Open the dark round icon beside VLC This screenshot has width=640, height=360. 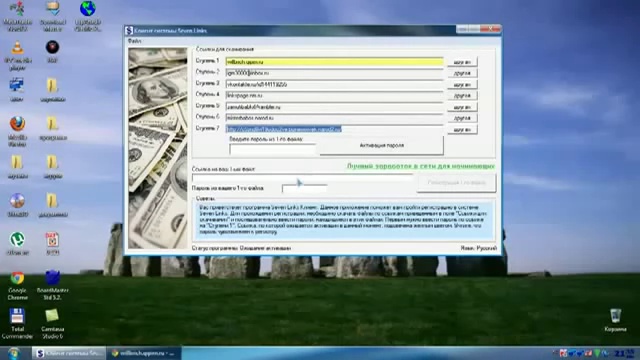tap(52, 51)
